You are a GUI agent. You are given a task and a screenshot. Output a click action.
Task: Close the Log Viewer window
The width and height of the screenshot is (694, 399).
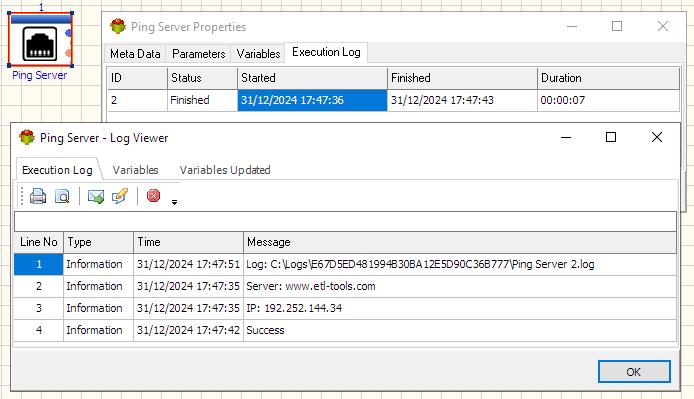click(x=657, y=137)
